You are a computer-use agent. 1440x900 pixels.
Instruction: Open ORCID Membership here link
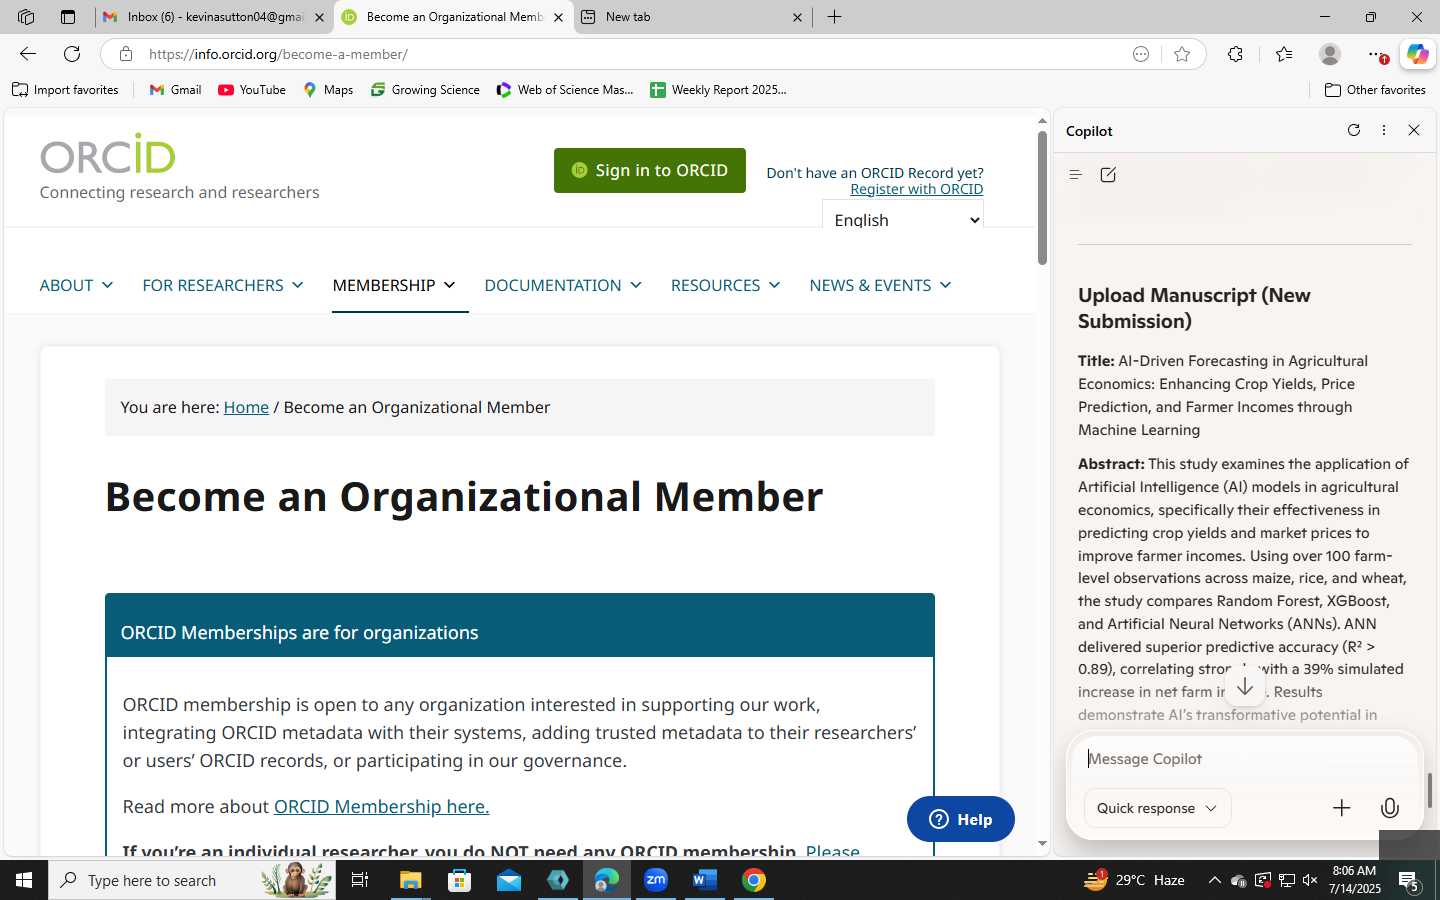[381, 806]
